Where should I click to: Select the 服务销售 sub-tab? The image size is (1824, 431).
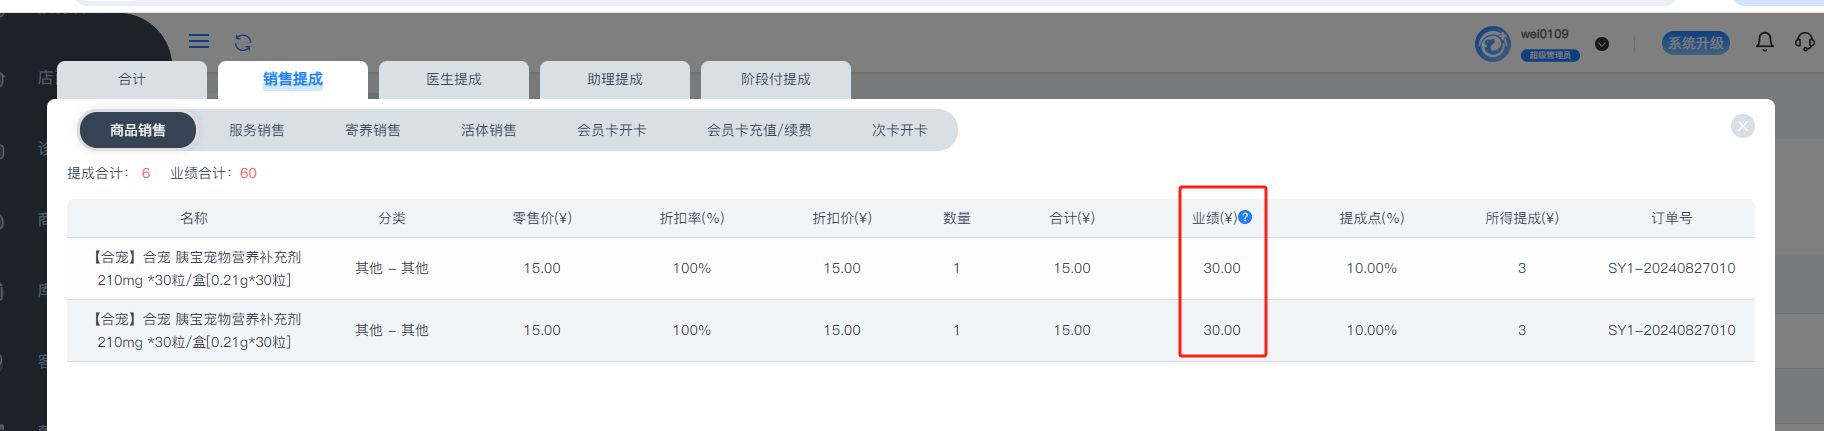[257, 130]
